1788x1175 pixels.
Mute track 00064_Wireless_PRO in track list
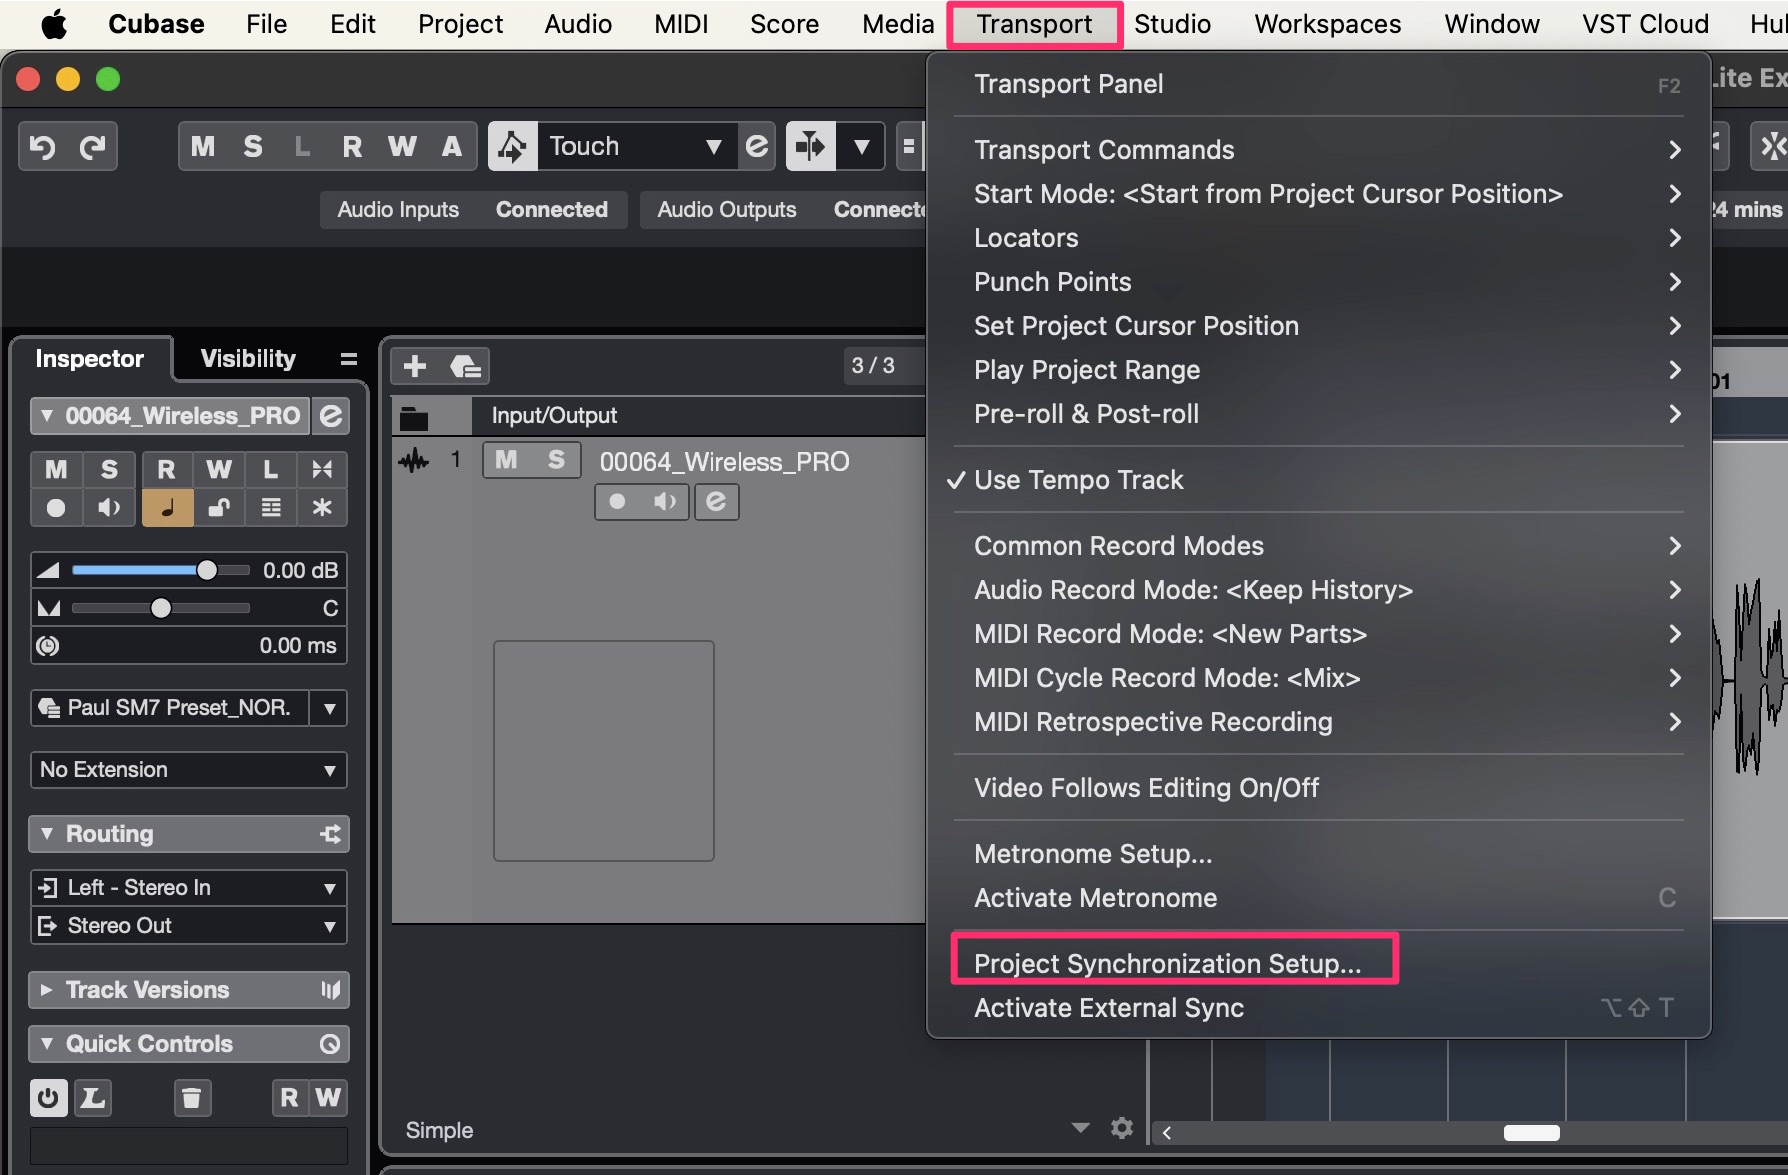[507, 460]
